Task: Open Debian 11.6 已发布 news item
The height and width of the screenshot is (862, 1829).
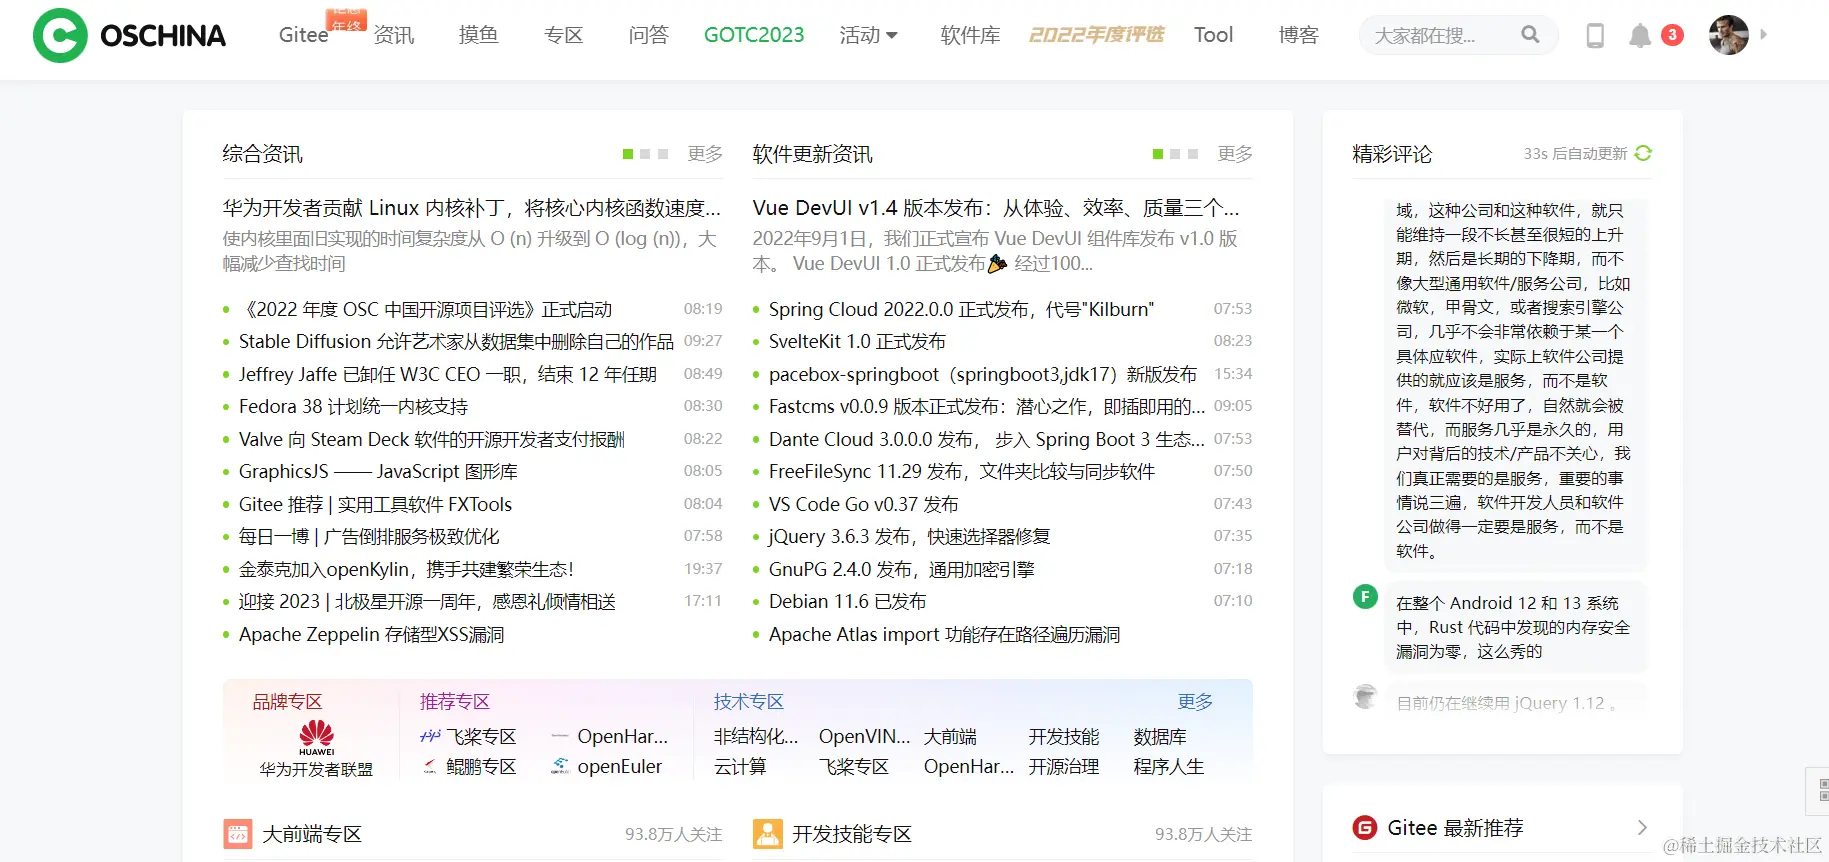Action: pyautogui.click(x=847, y=602)
